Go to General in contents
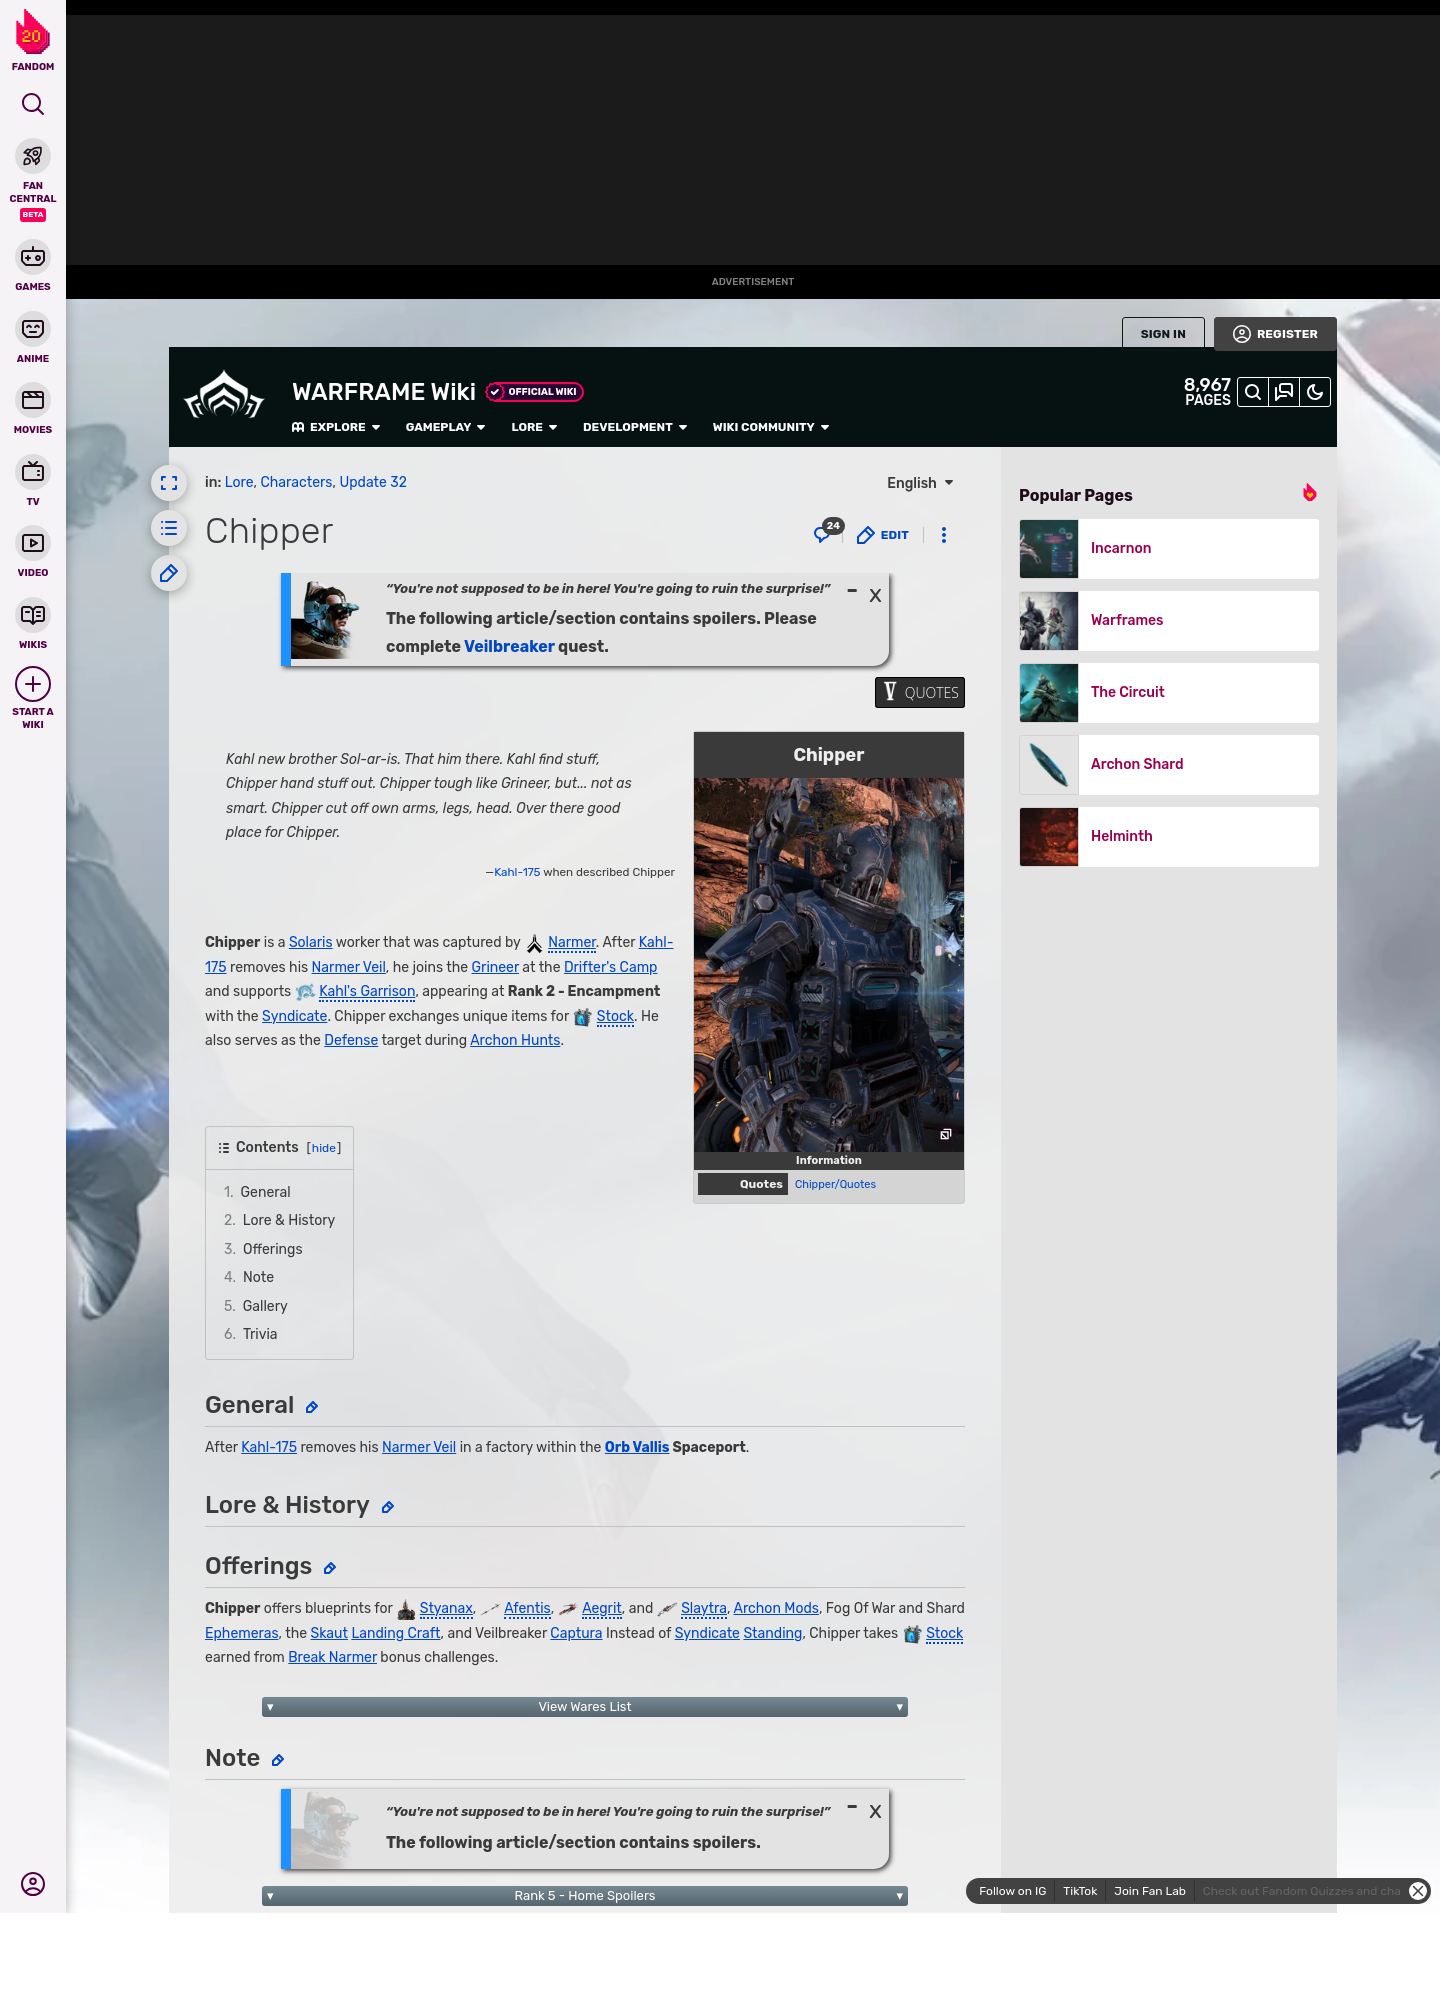 pos(265,1192)
